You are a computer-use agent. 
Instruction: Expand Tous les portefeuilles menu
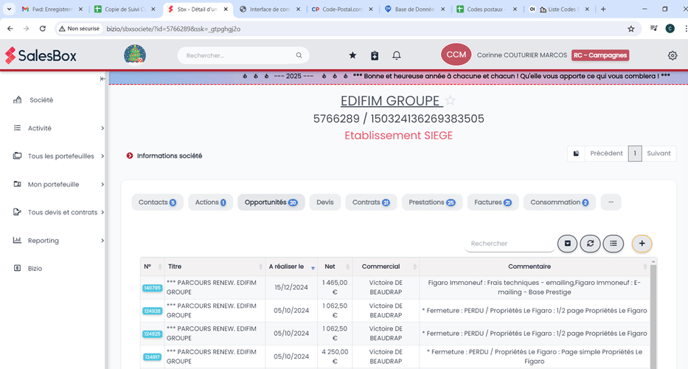(x=58, y=156)
